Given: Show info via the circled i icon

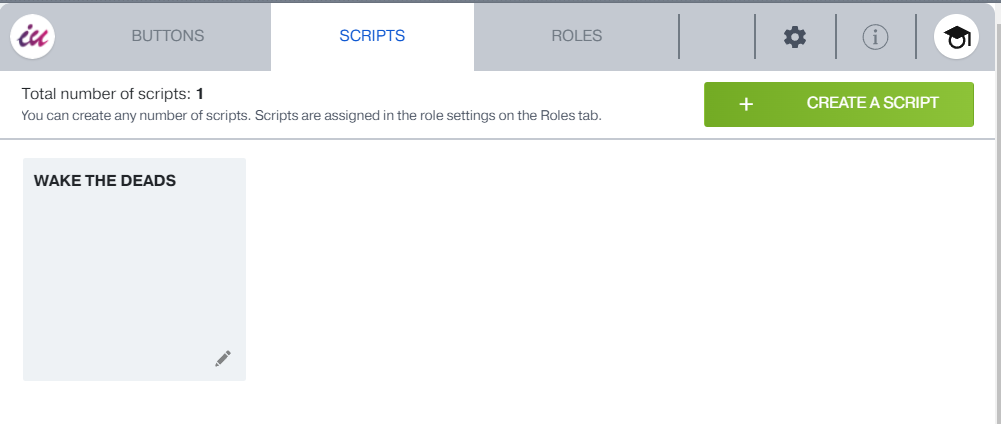Looking at the screenshot, I should pyautogui.click(x=875, y=37).
